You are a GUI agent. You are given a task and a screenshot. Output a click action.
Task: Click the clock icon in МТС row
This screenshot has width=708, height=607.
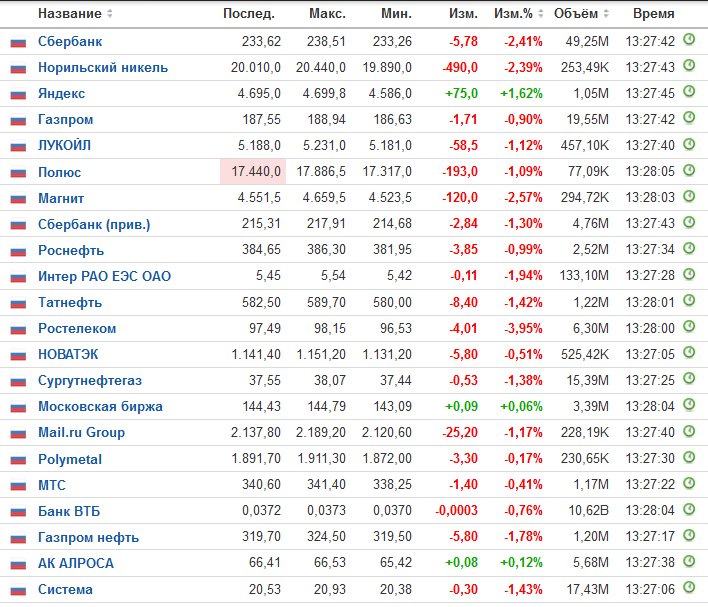[689, 483]
